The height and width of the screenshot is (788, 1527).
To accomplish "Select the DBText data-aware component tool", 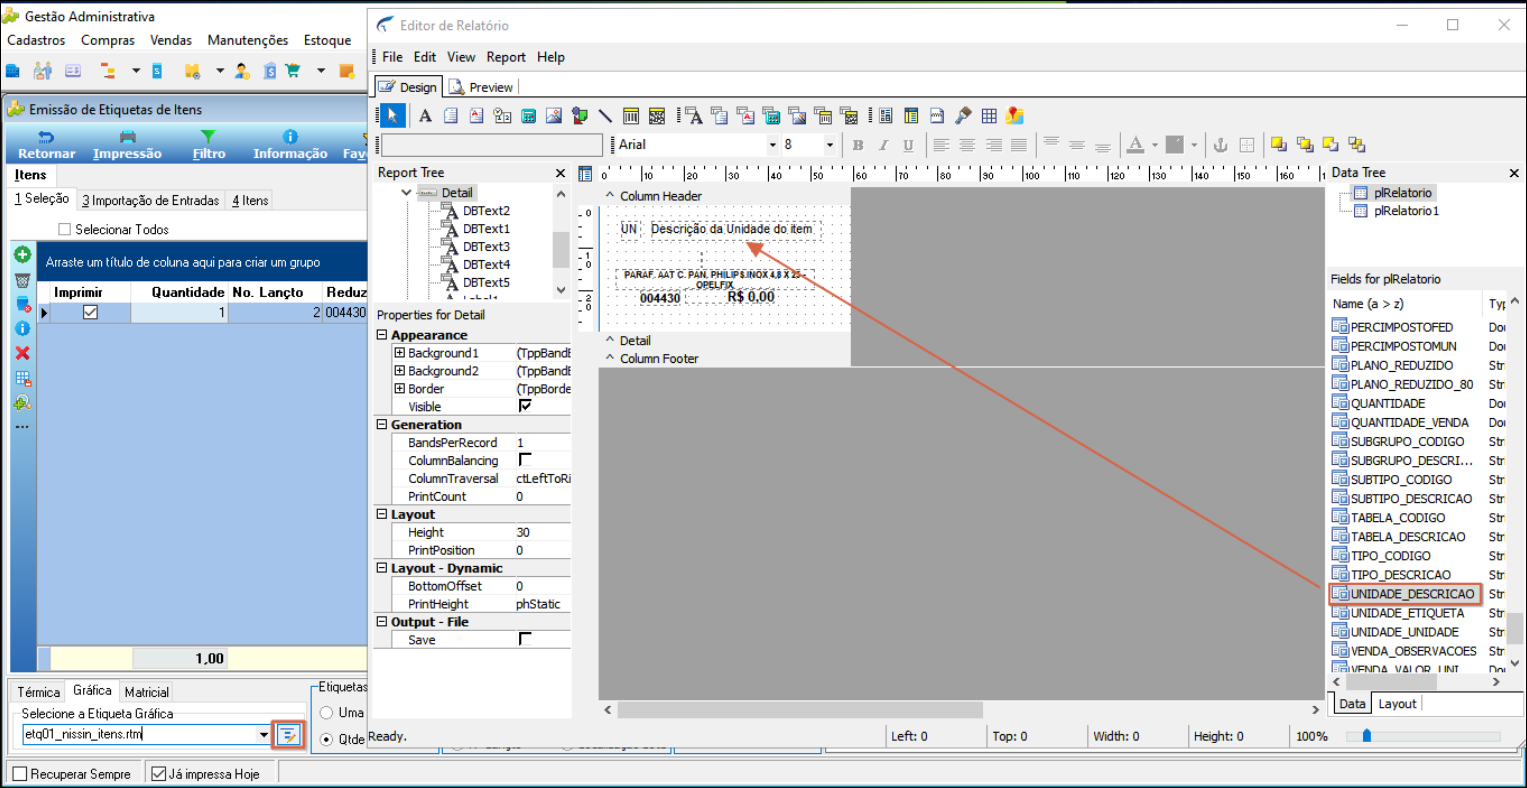I will click(x=693, y=116).
